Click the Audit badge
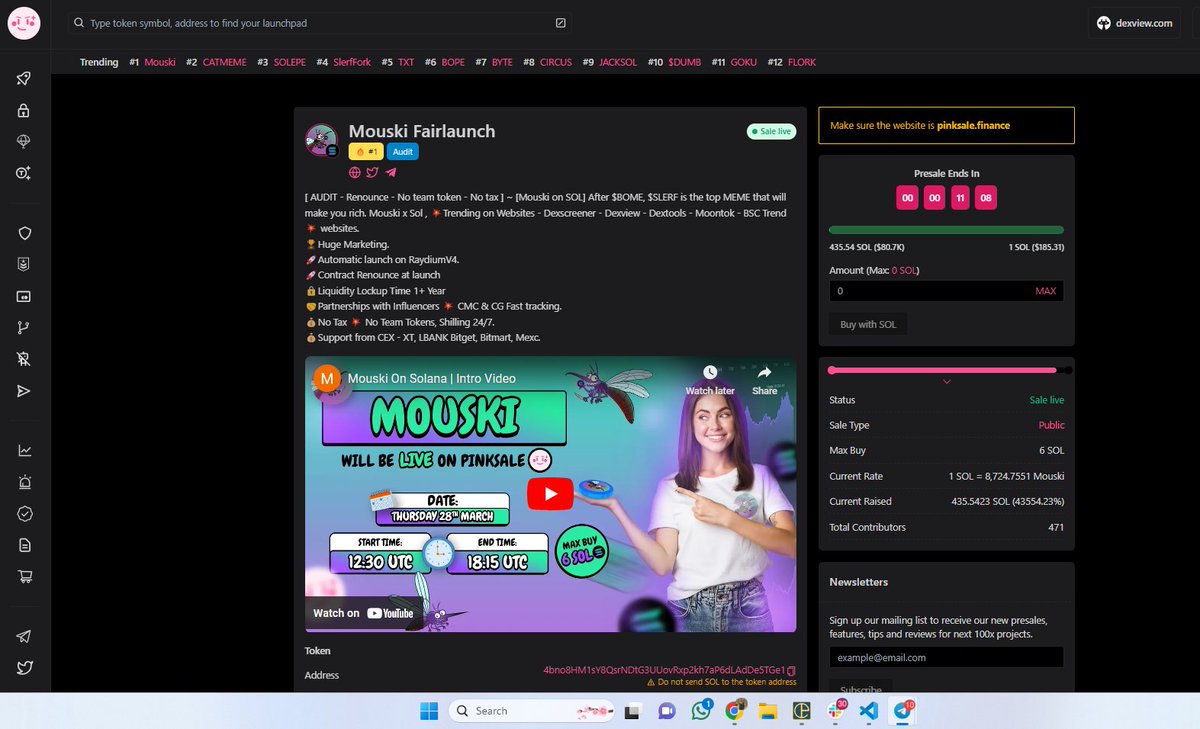 [402, 152]
